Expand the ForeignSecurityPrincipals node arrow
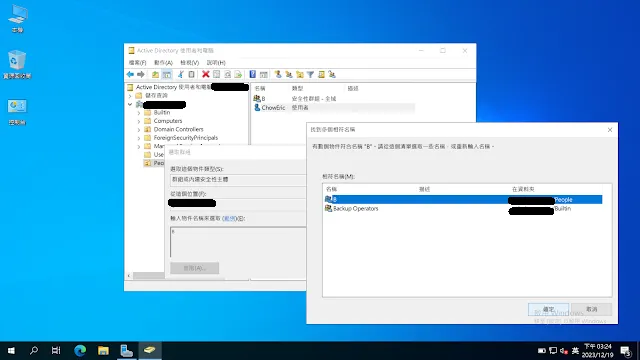 tap(139, 138)
